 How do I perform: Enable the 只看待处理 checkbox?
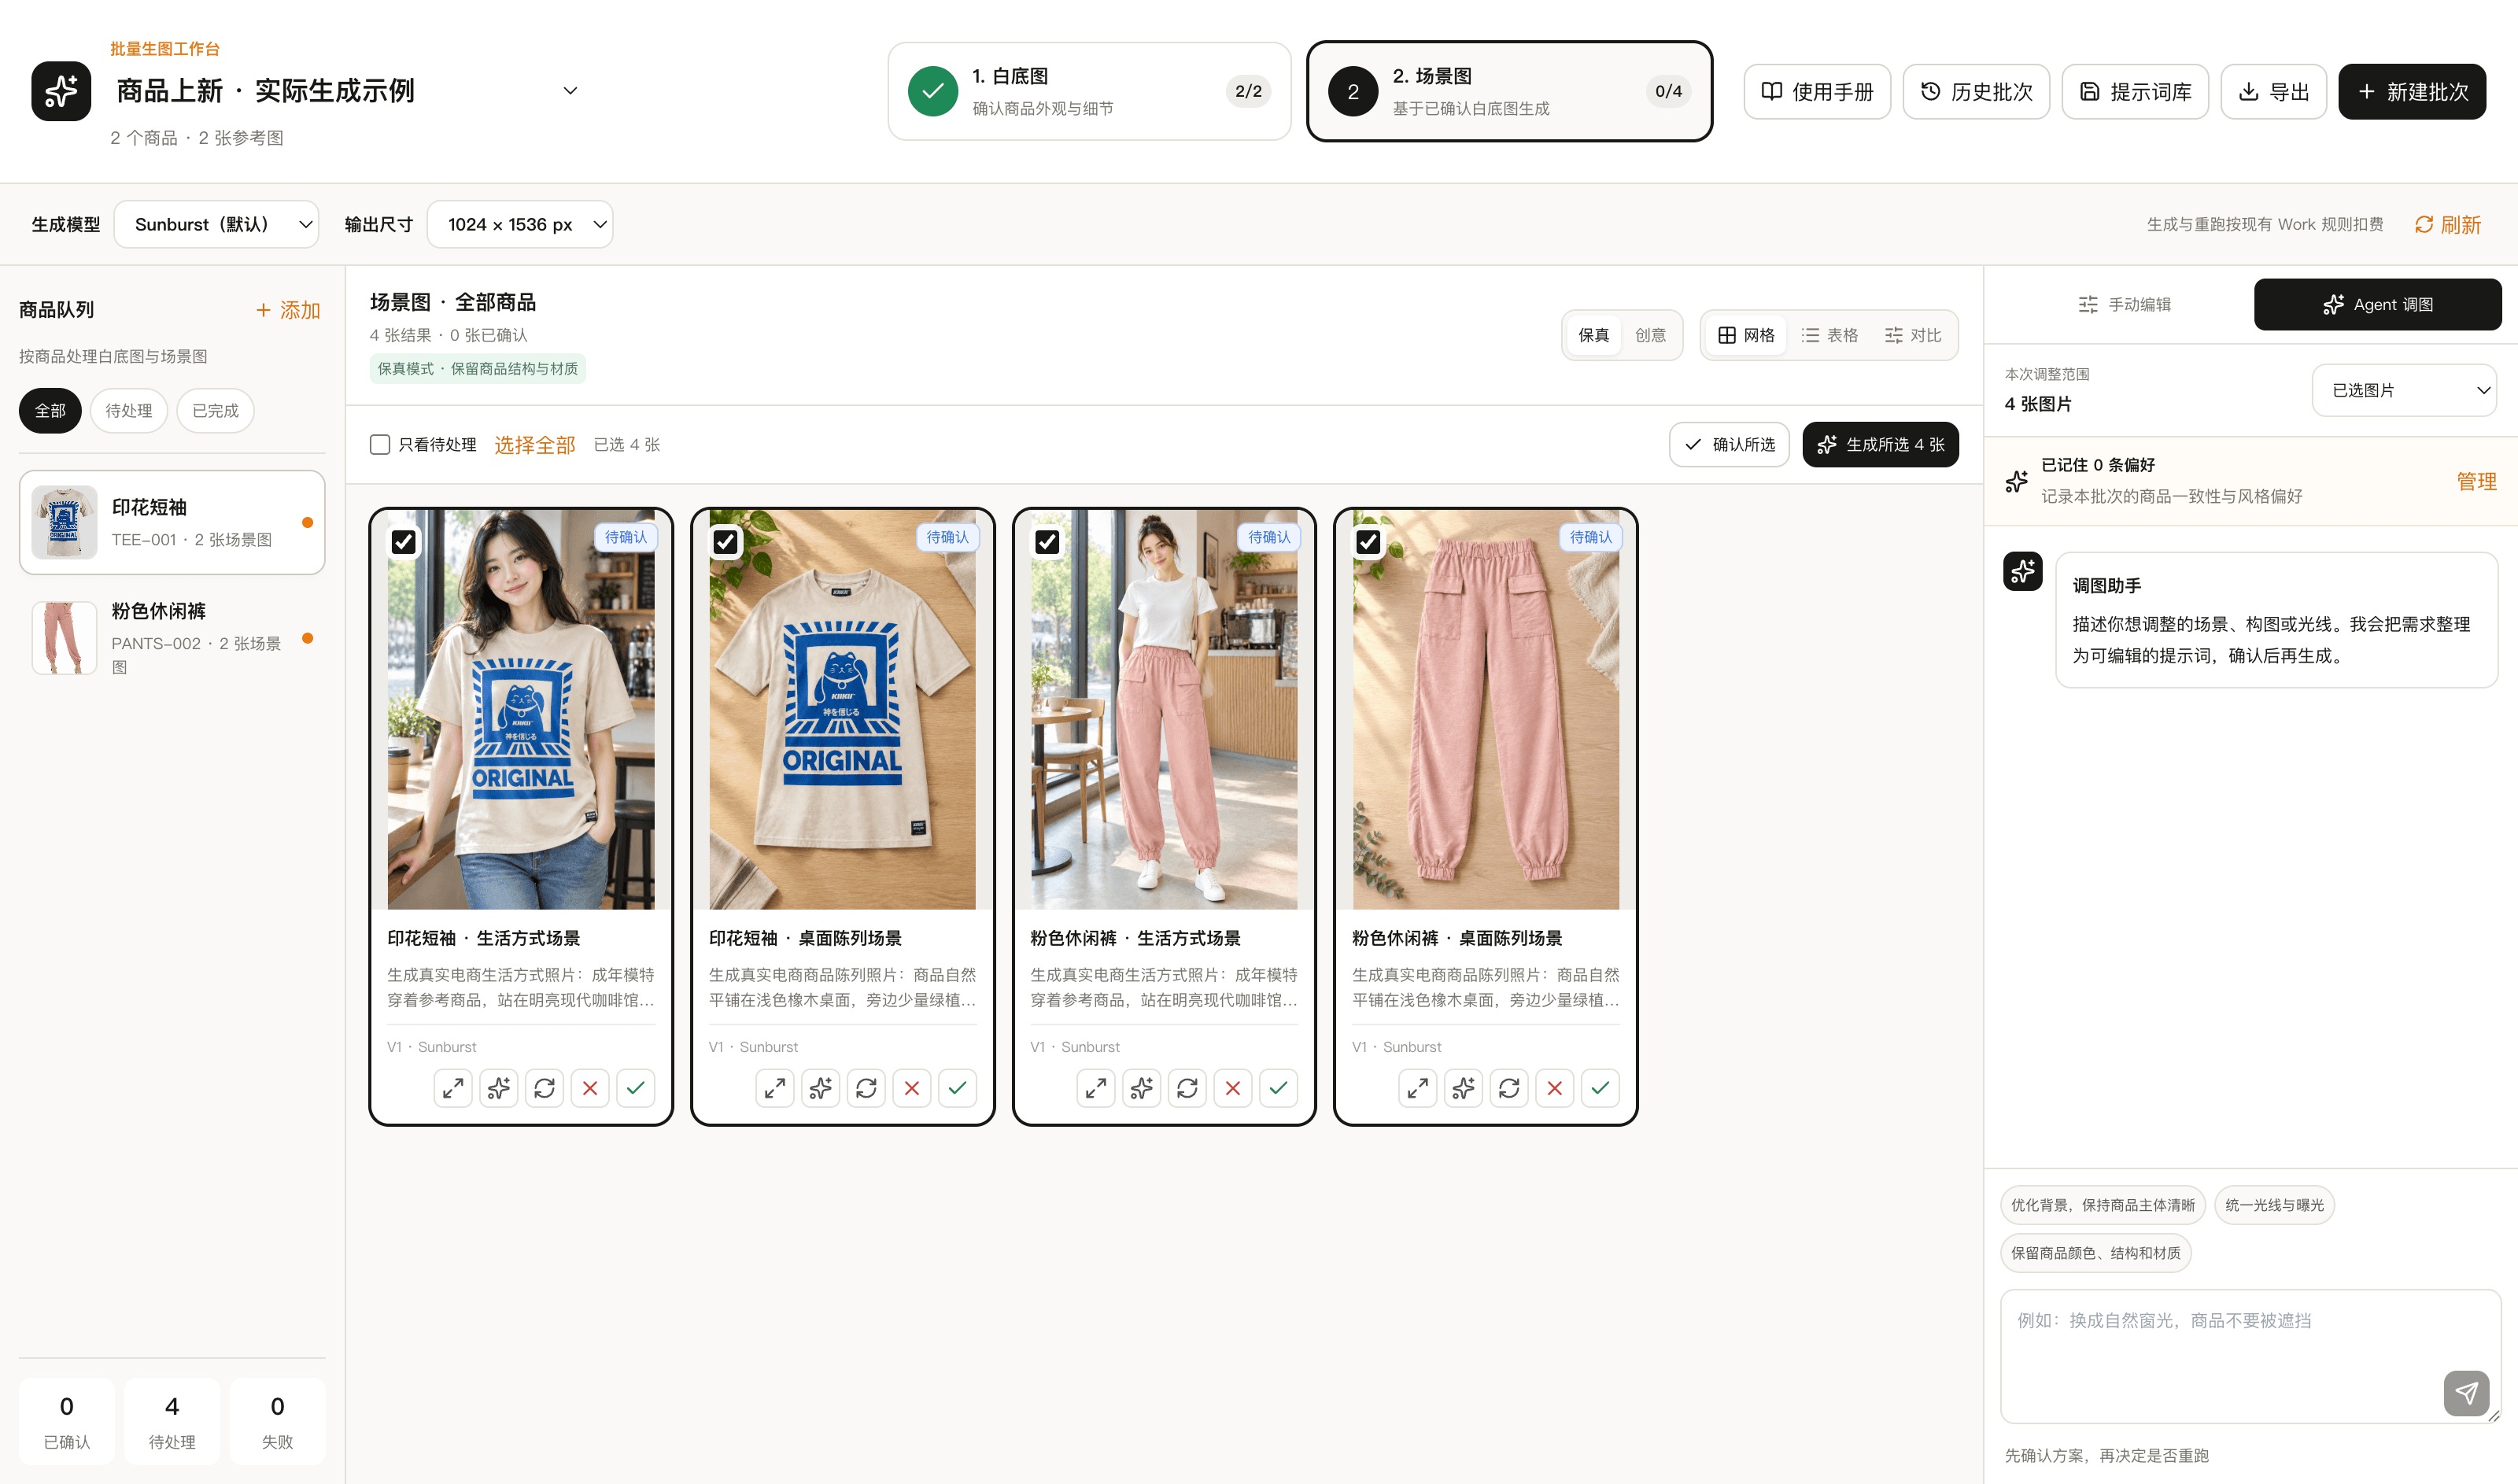pos(380,444)
